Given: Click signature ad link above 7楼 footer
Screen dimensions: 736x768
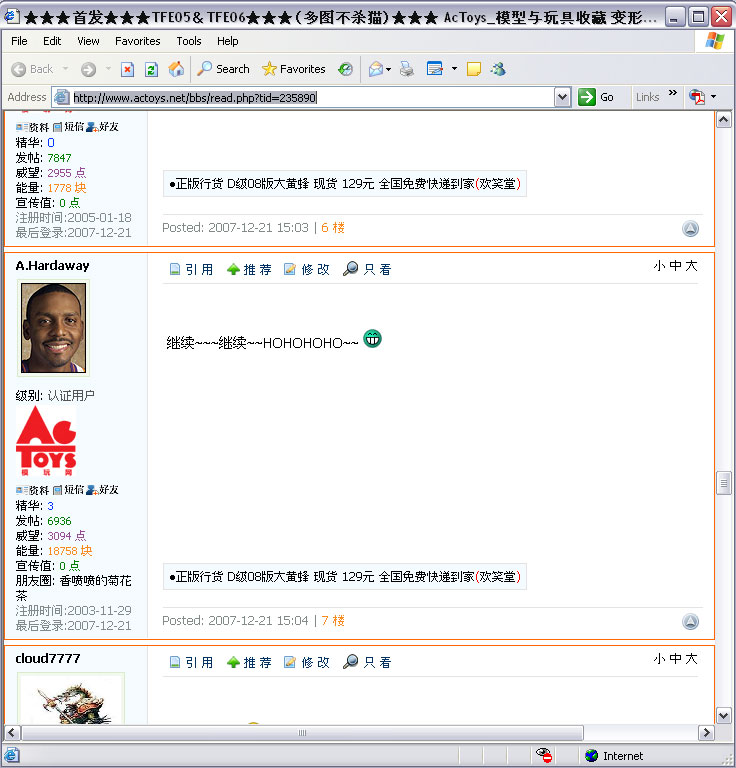Looking at the screenshot, I should 345,576.
